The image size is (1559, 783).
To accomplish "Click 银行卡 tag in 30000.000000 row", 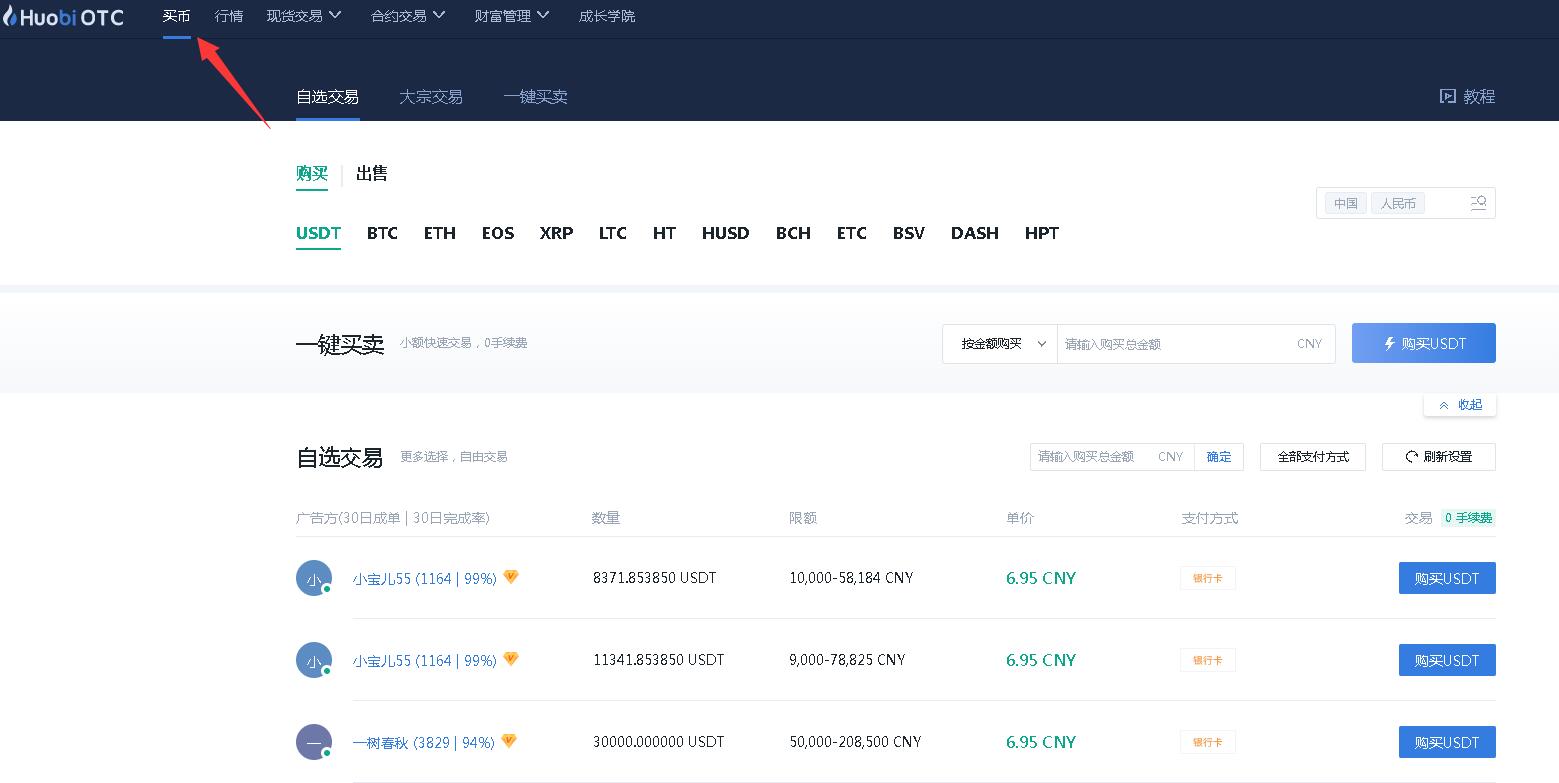I will coord(1208,742).
